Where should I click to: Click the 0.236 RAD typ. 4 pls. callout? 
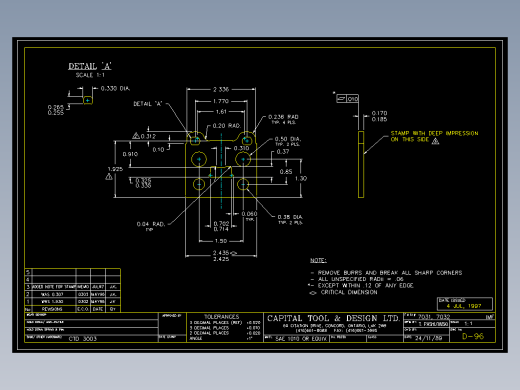pyautogui.click(x=283, y=119)
